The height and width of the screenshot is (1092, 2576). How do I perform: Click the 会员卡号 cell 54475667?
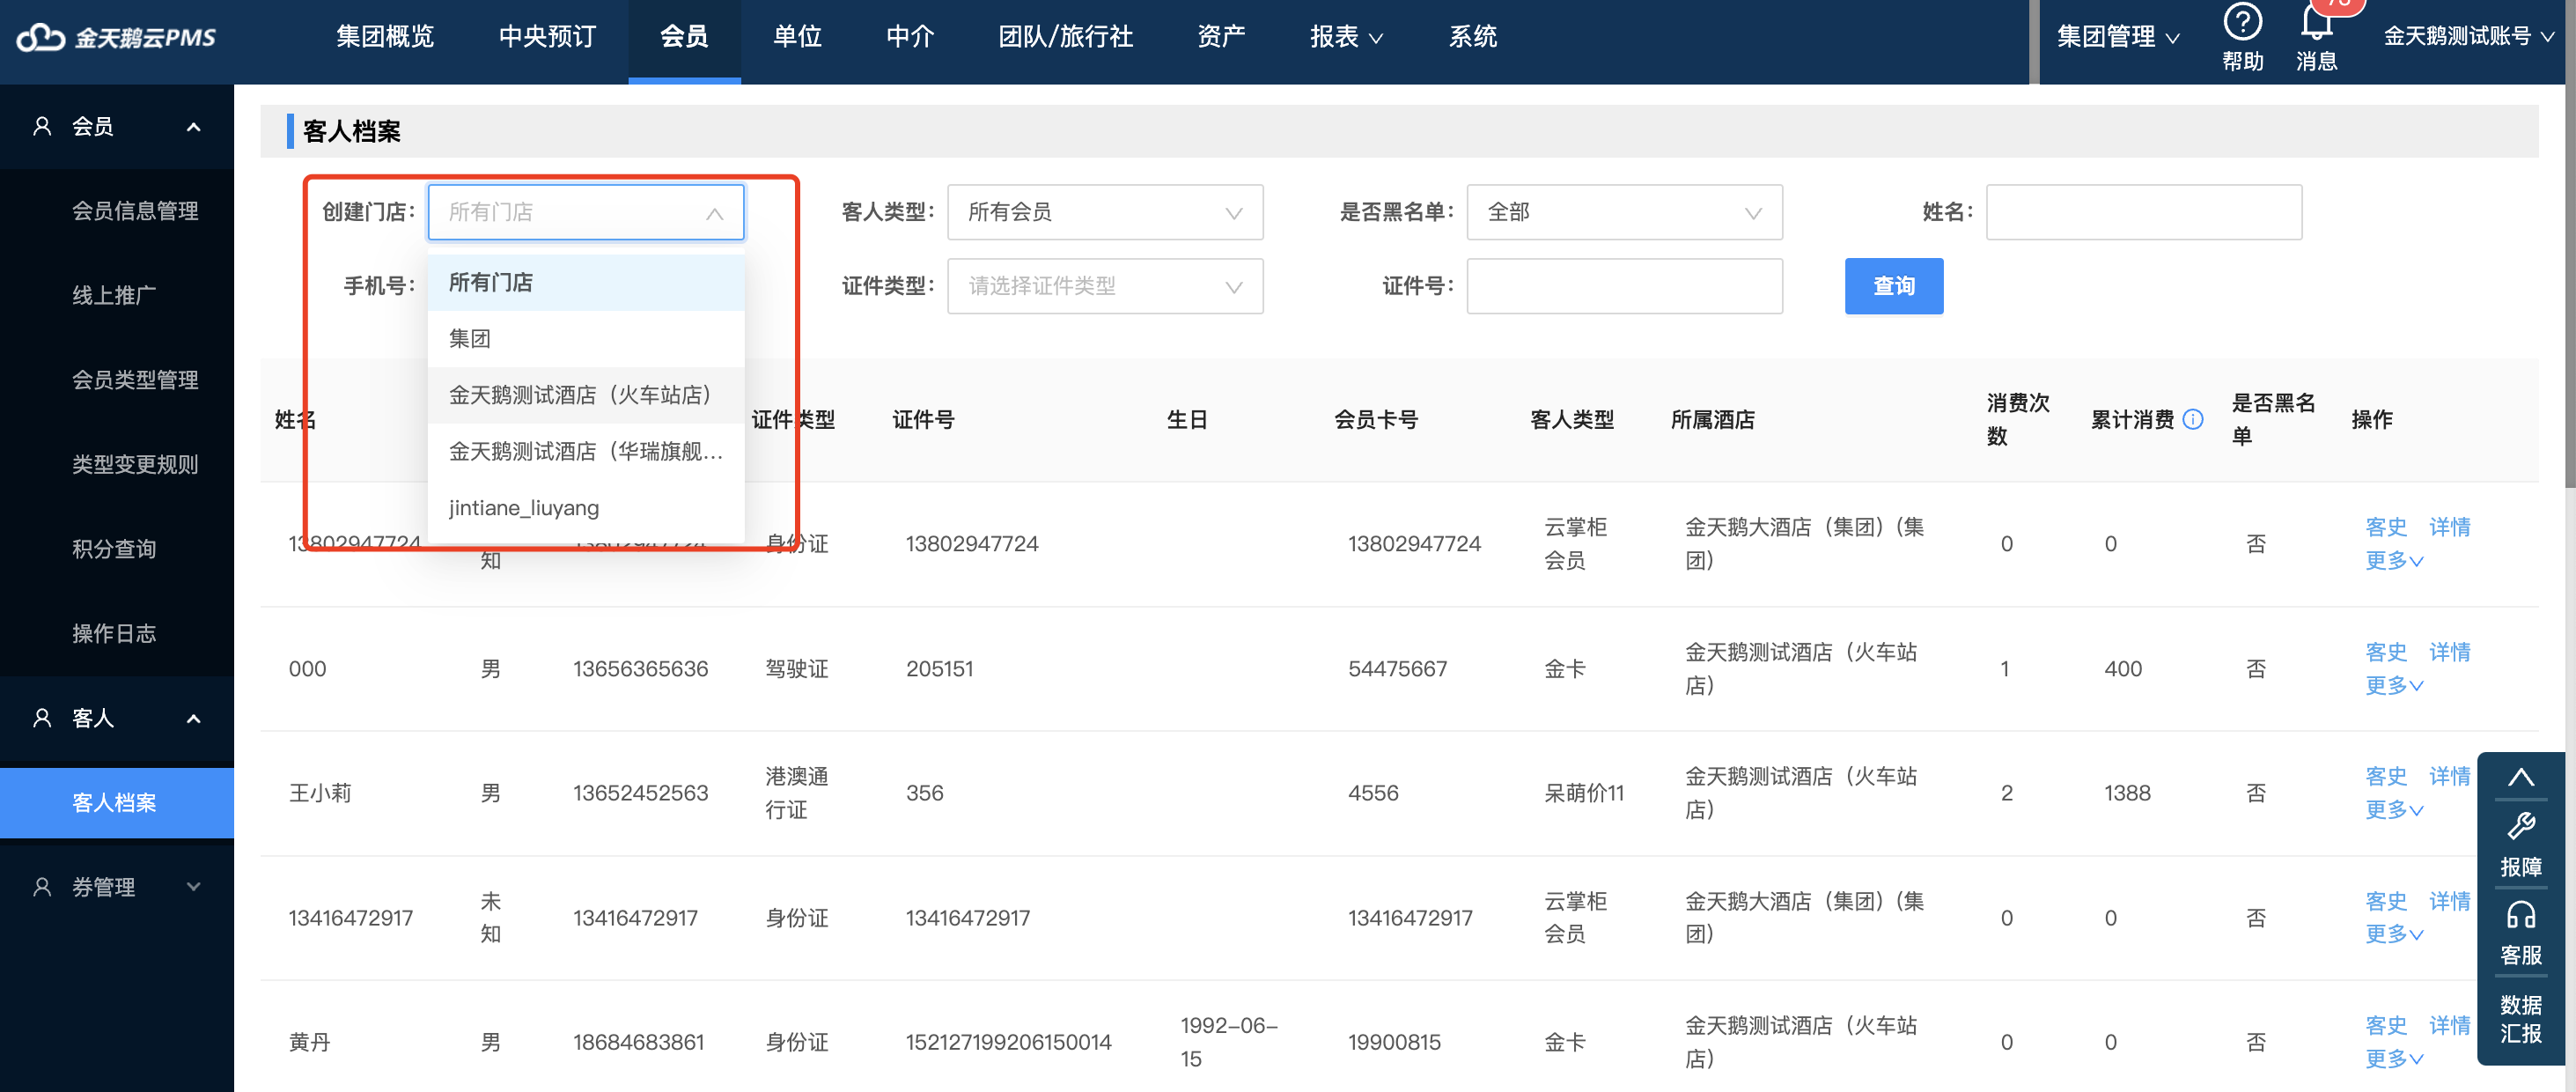point(1397,669)
